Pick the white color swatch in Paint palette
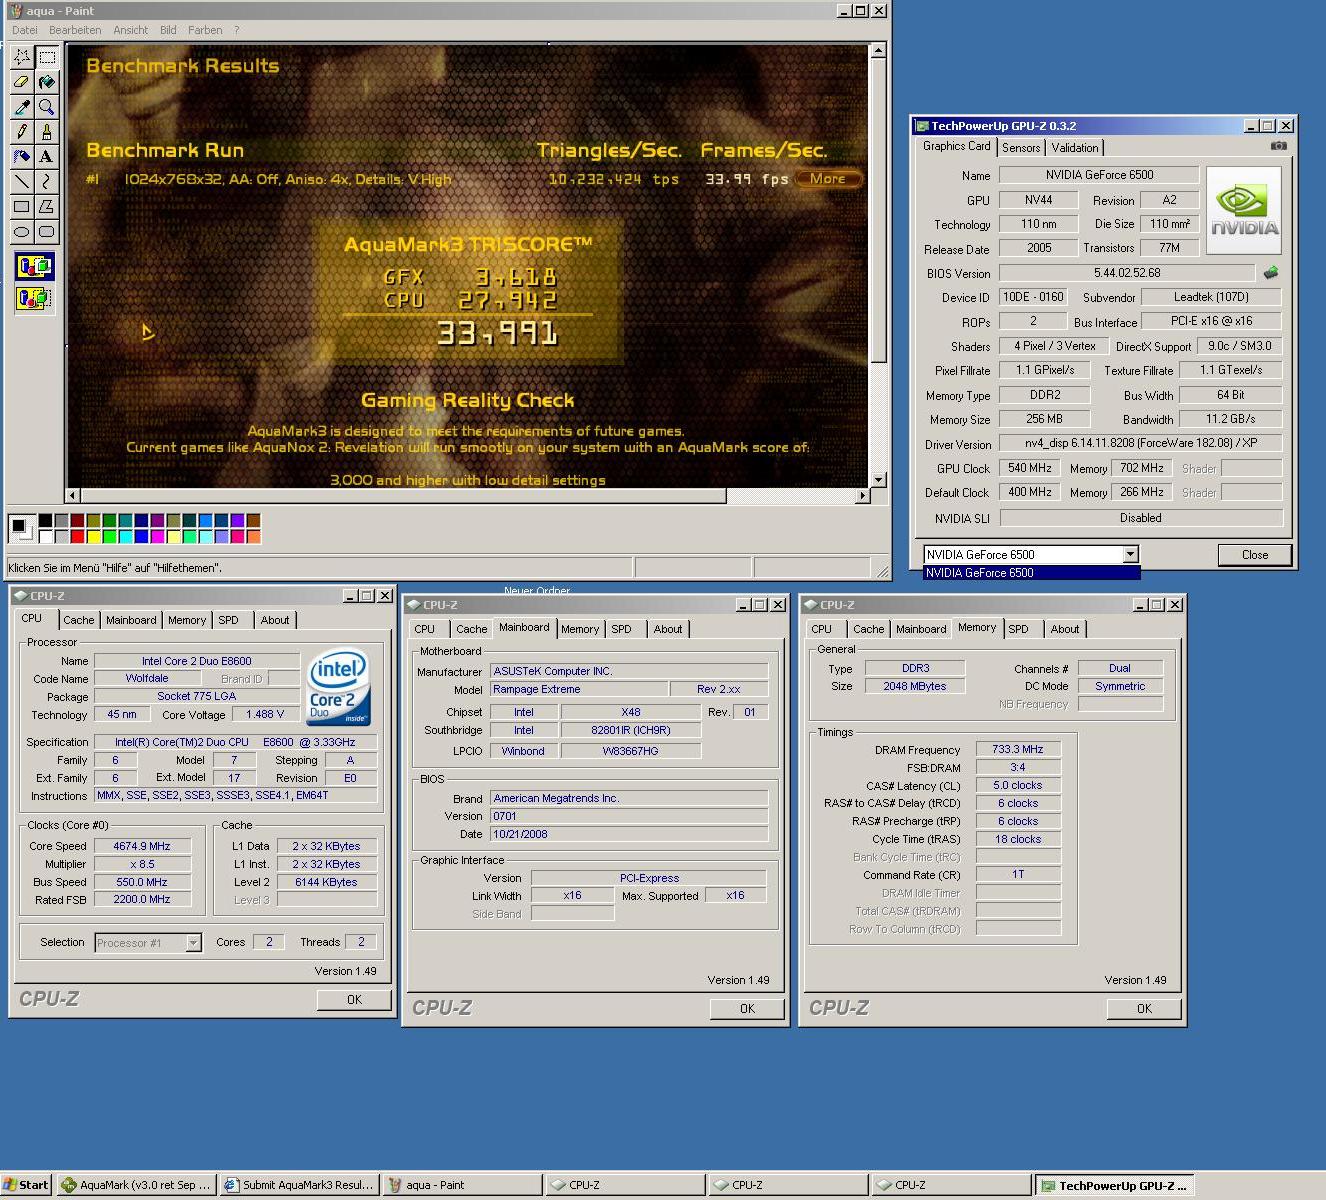Screen dimensions: 1326x1200 [x=45, y=536]
